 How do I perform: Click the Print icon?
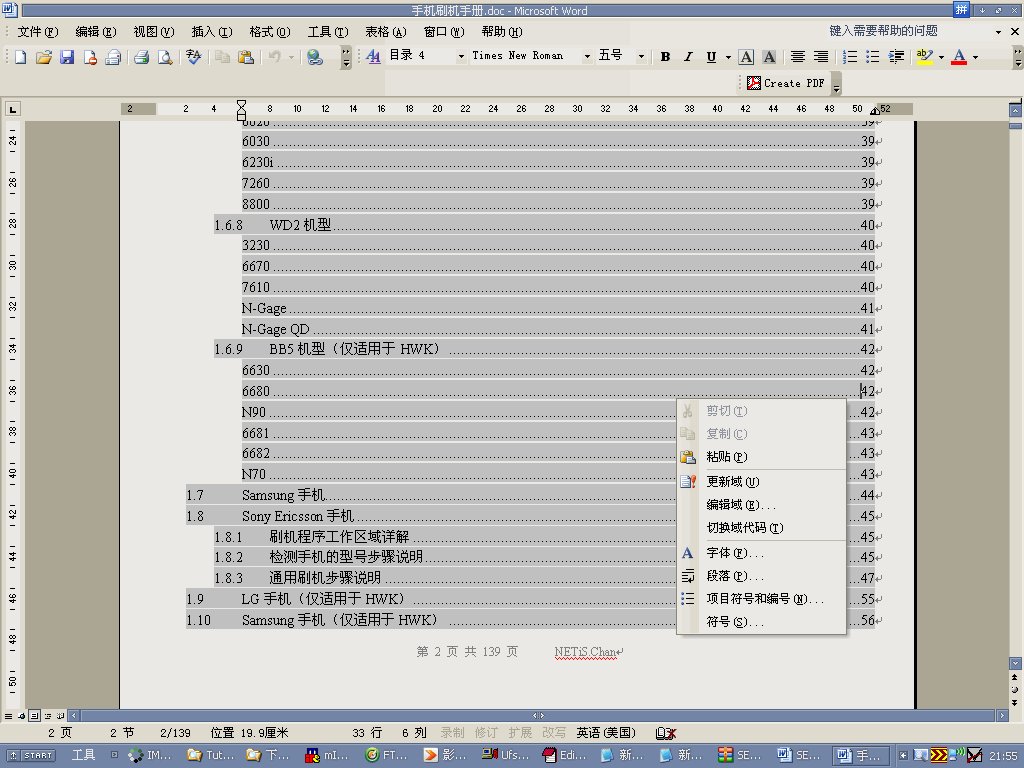point(142,57)
